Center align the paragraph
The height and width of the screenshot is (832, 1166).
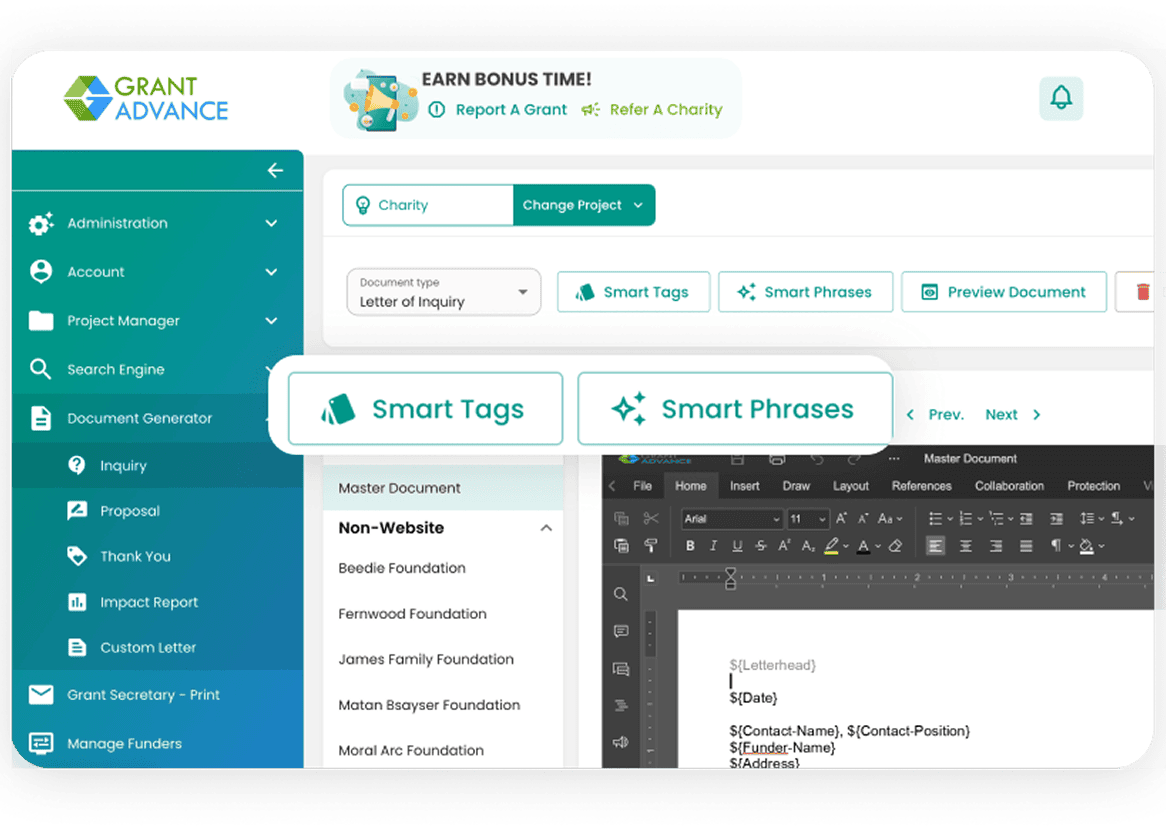[x=965, y=546]
